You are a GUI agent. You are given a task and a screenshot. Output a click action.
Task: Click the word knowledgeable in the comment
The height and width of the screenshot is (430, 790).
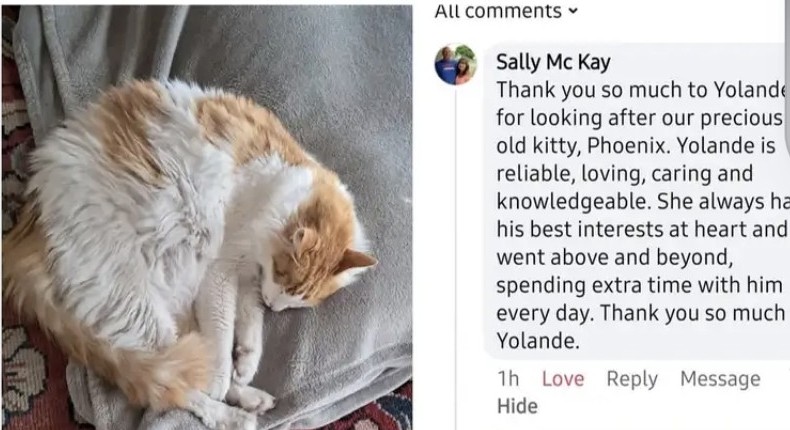571,202
